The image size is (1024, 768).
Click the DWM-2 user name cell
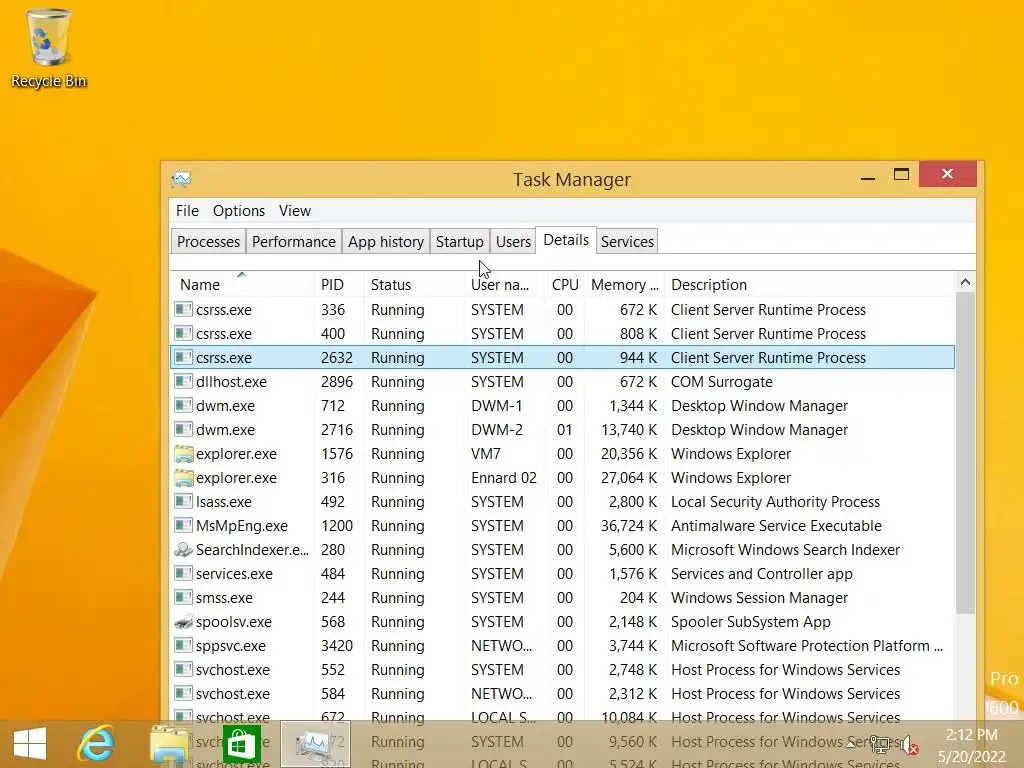[x=497, y=430]
